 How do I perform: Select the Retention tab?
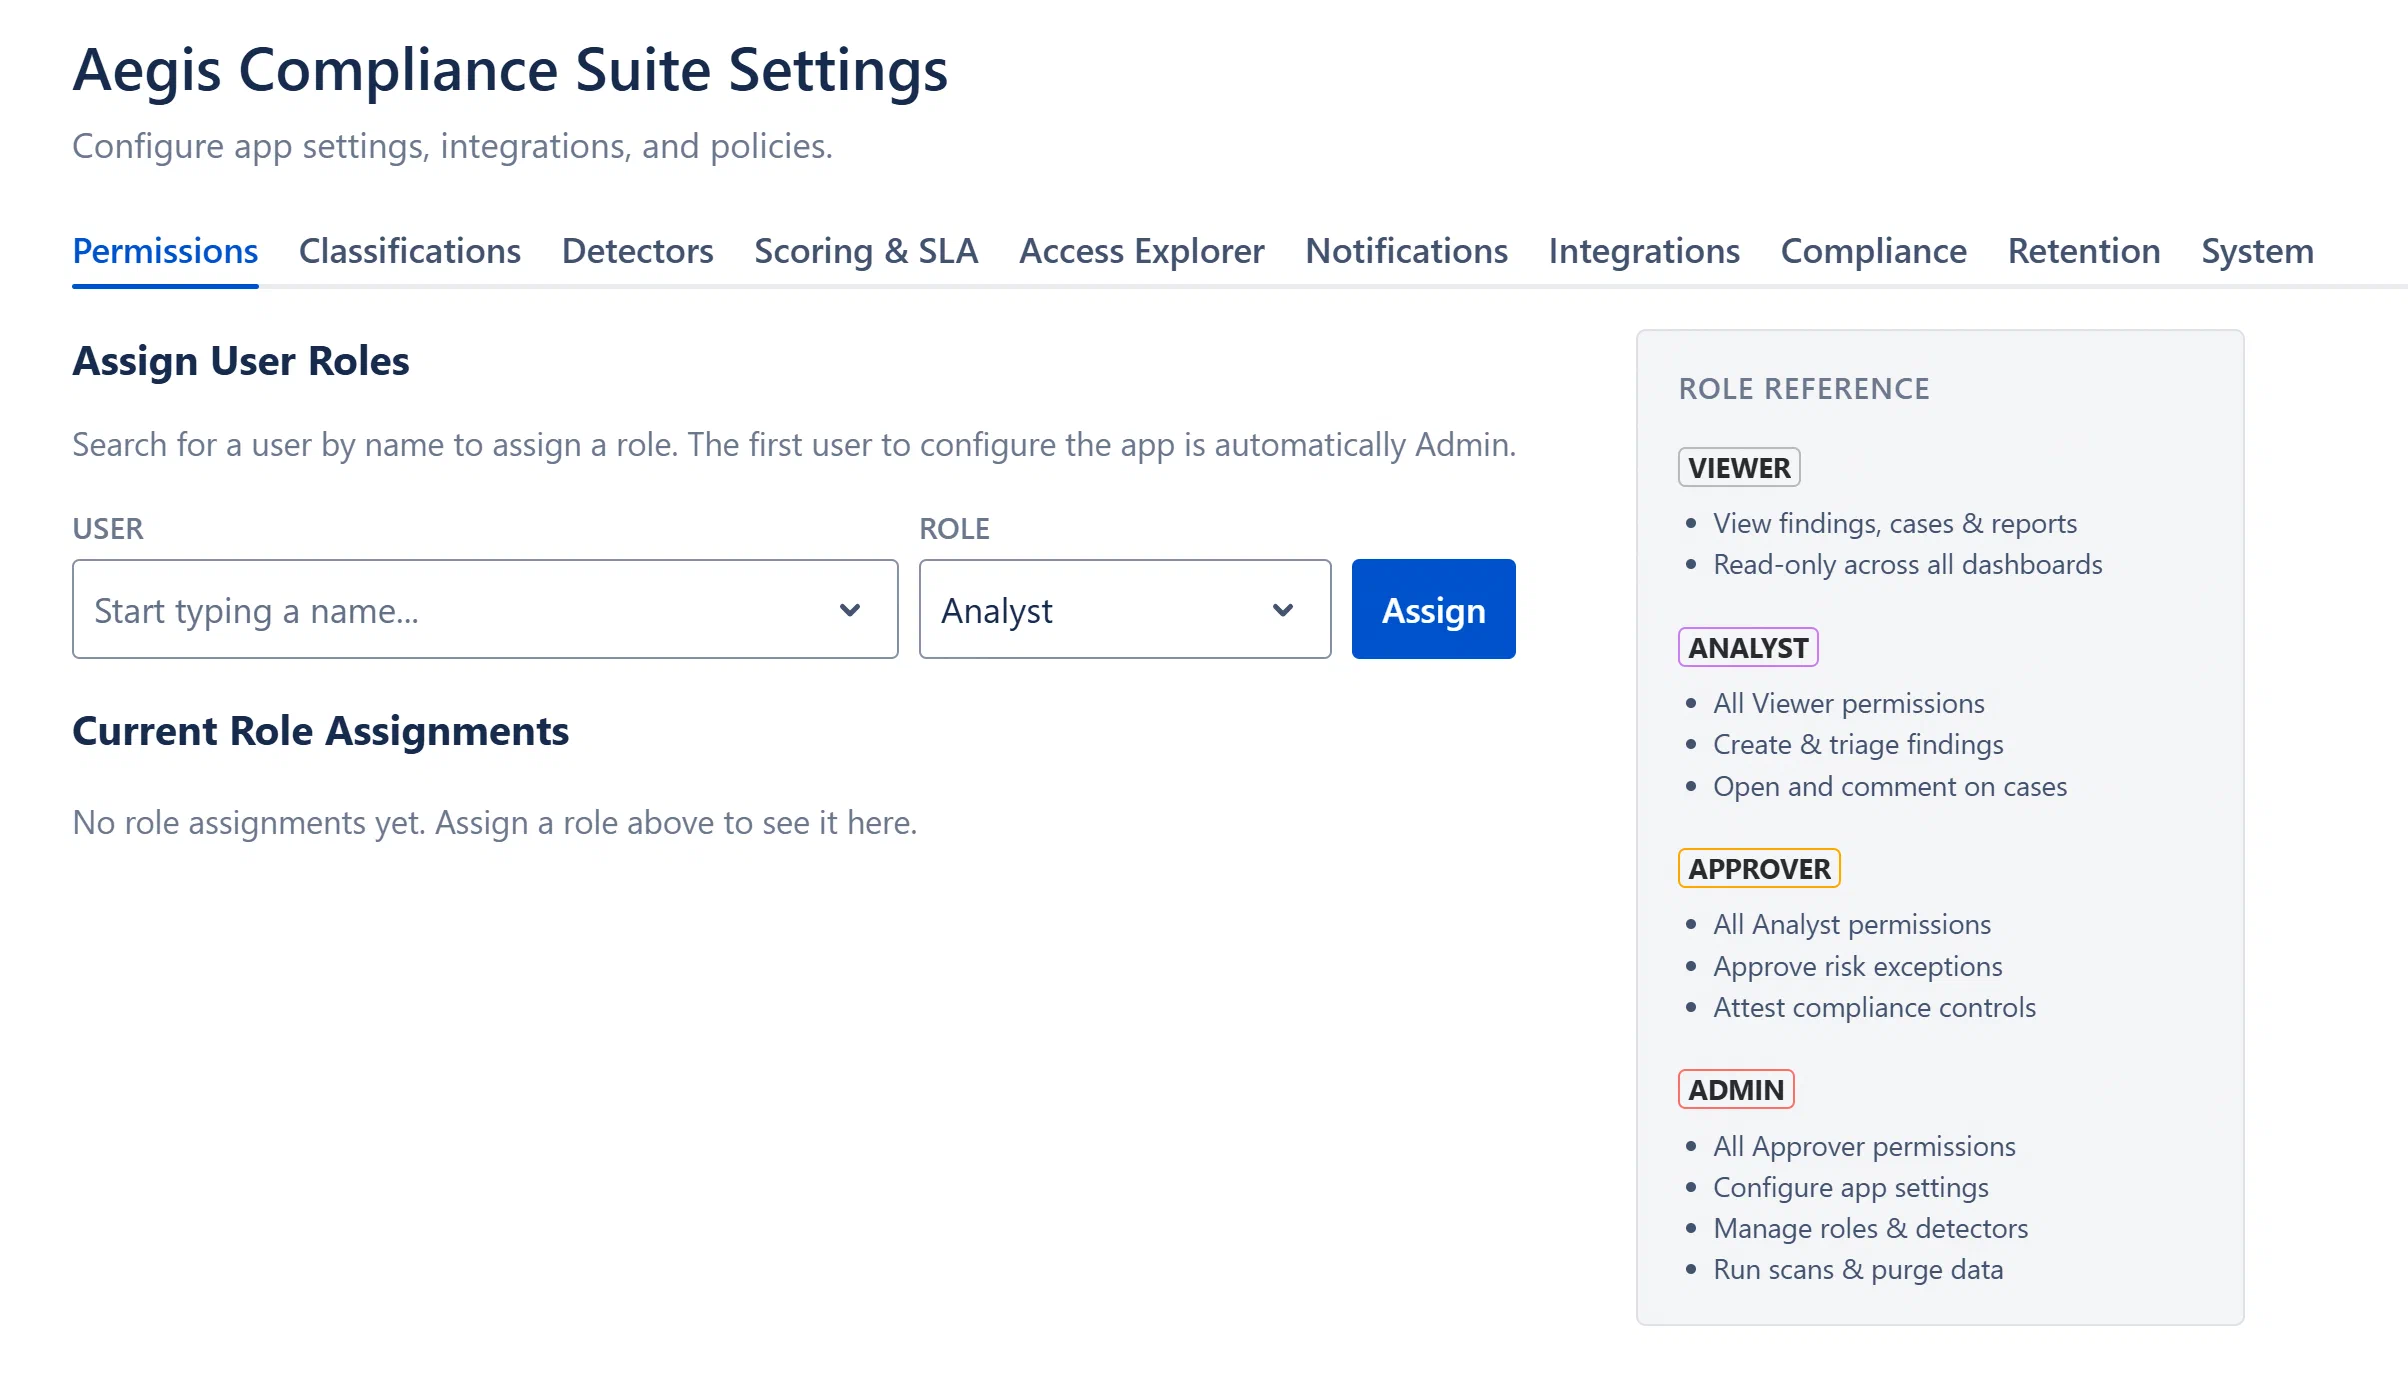pyautogui.click(x=2084, y=251)
